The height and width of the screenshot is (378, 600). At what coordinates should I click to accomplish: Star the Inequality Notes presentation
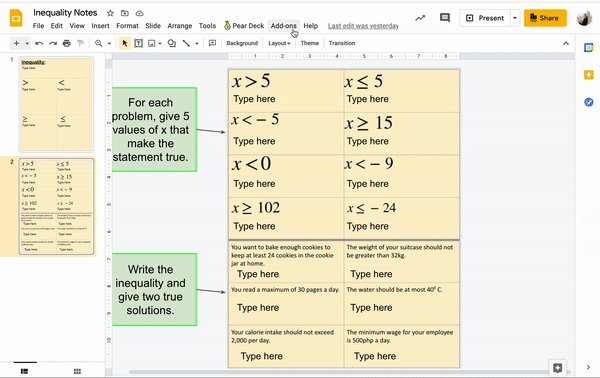[x=110, y=13]
